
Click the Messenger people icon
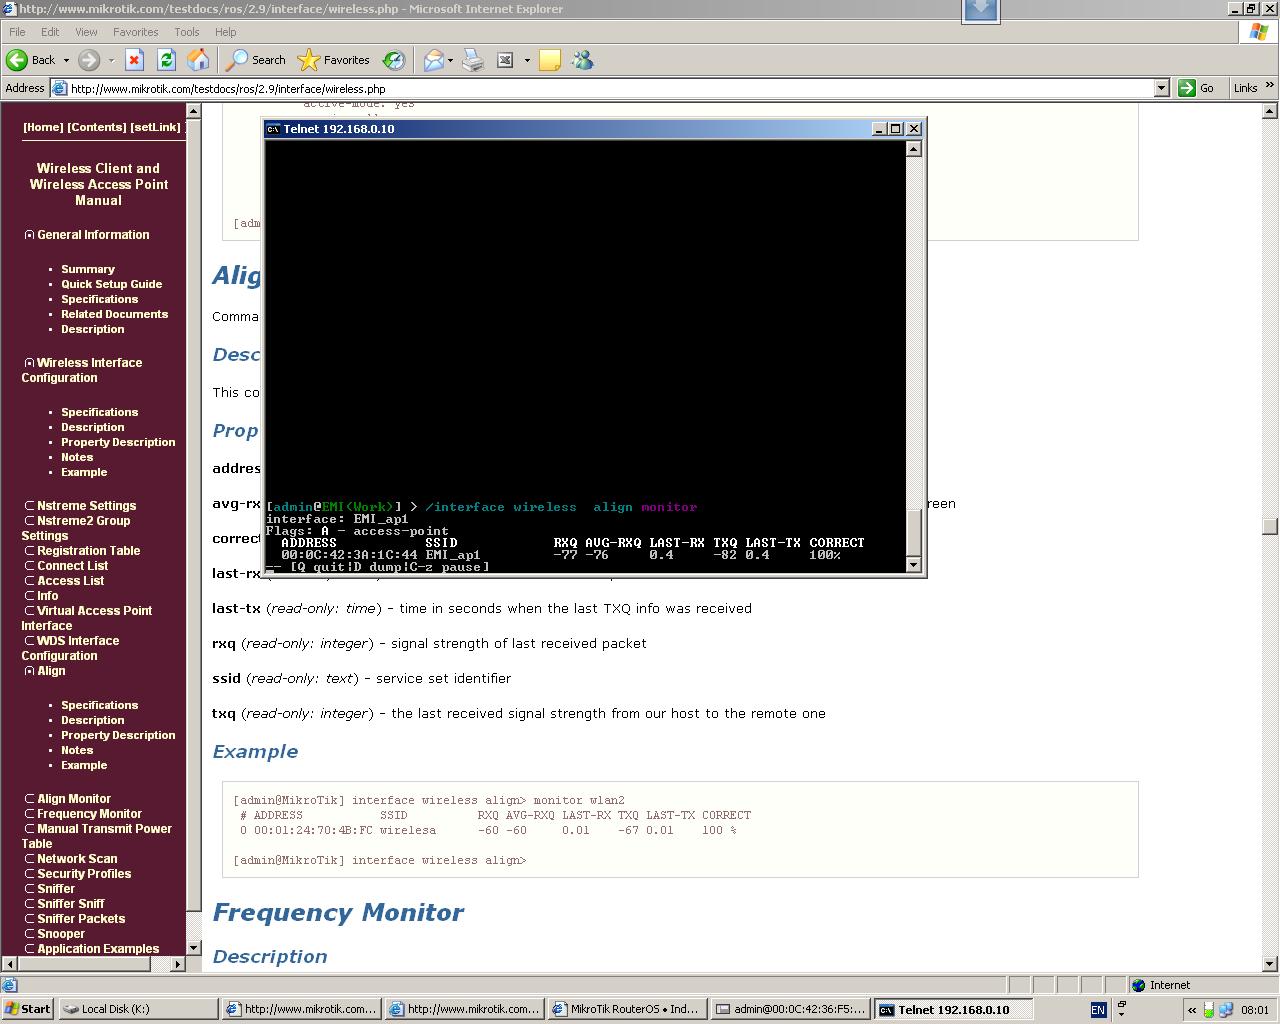(583, 60)
